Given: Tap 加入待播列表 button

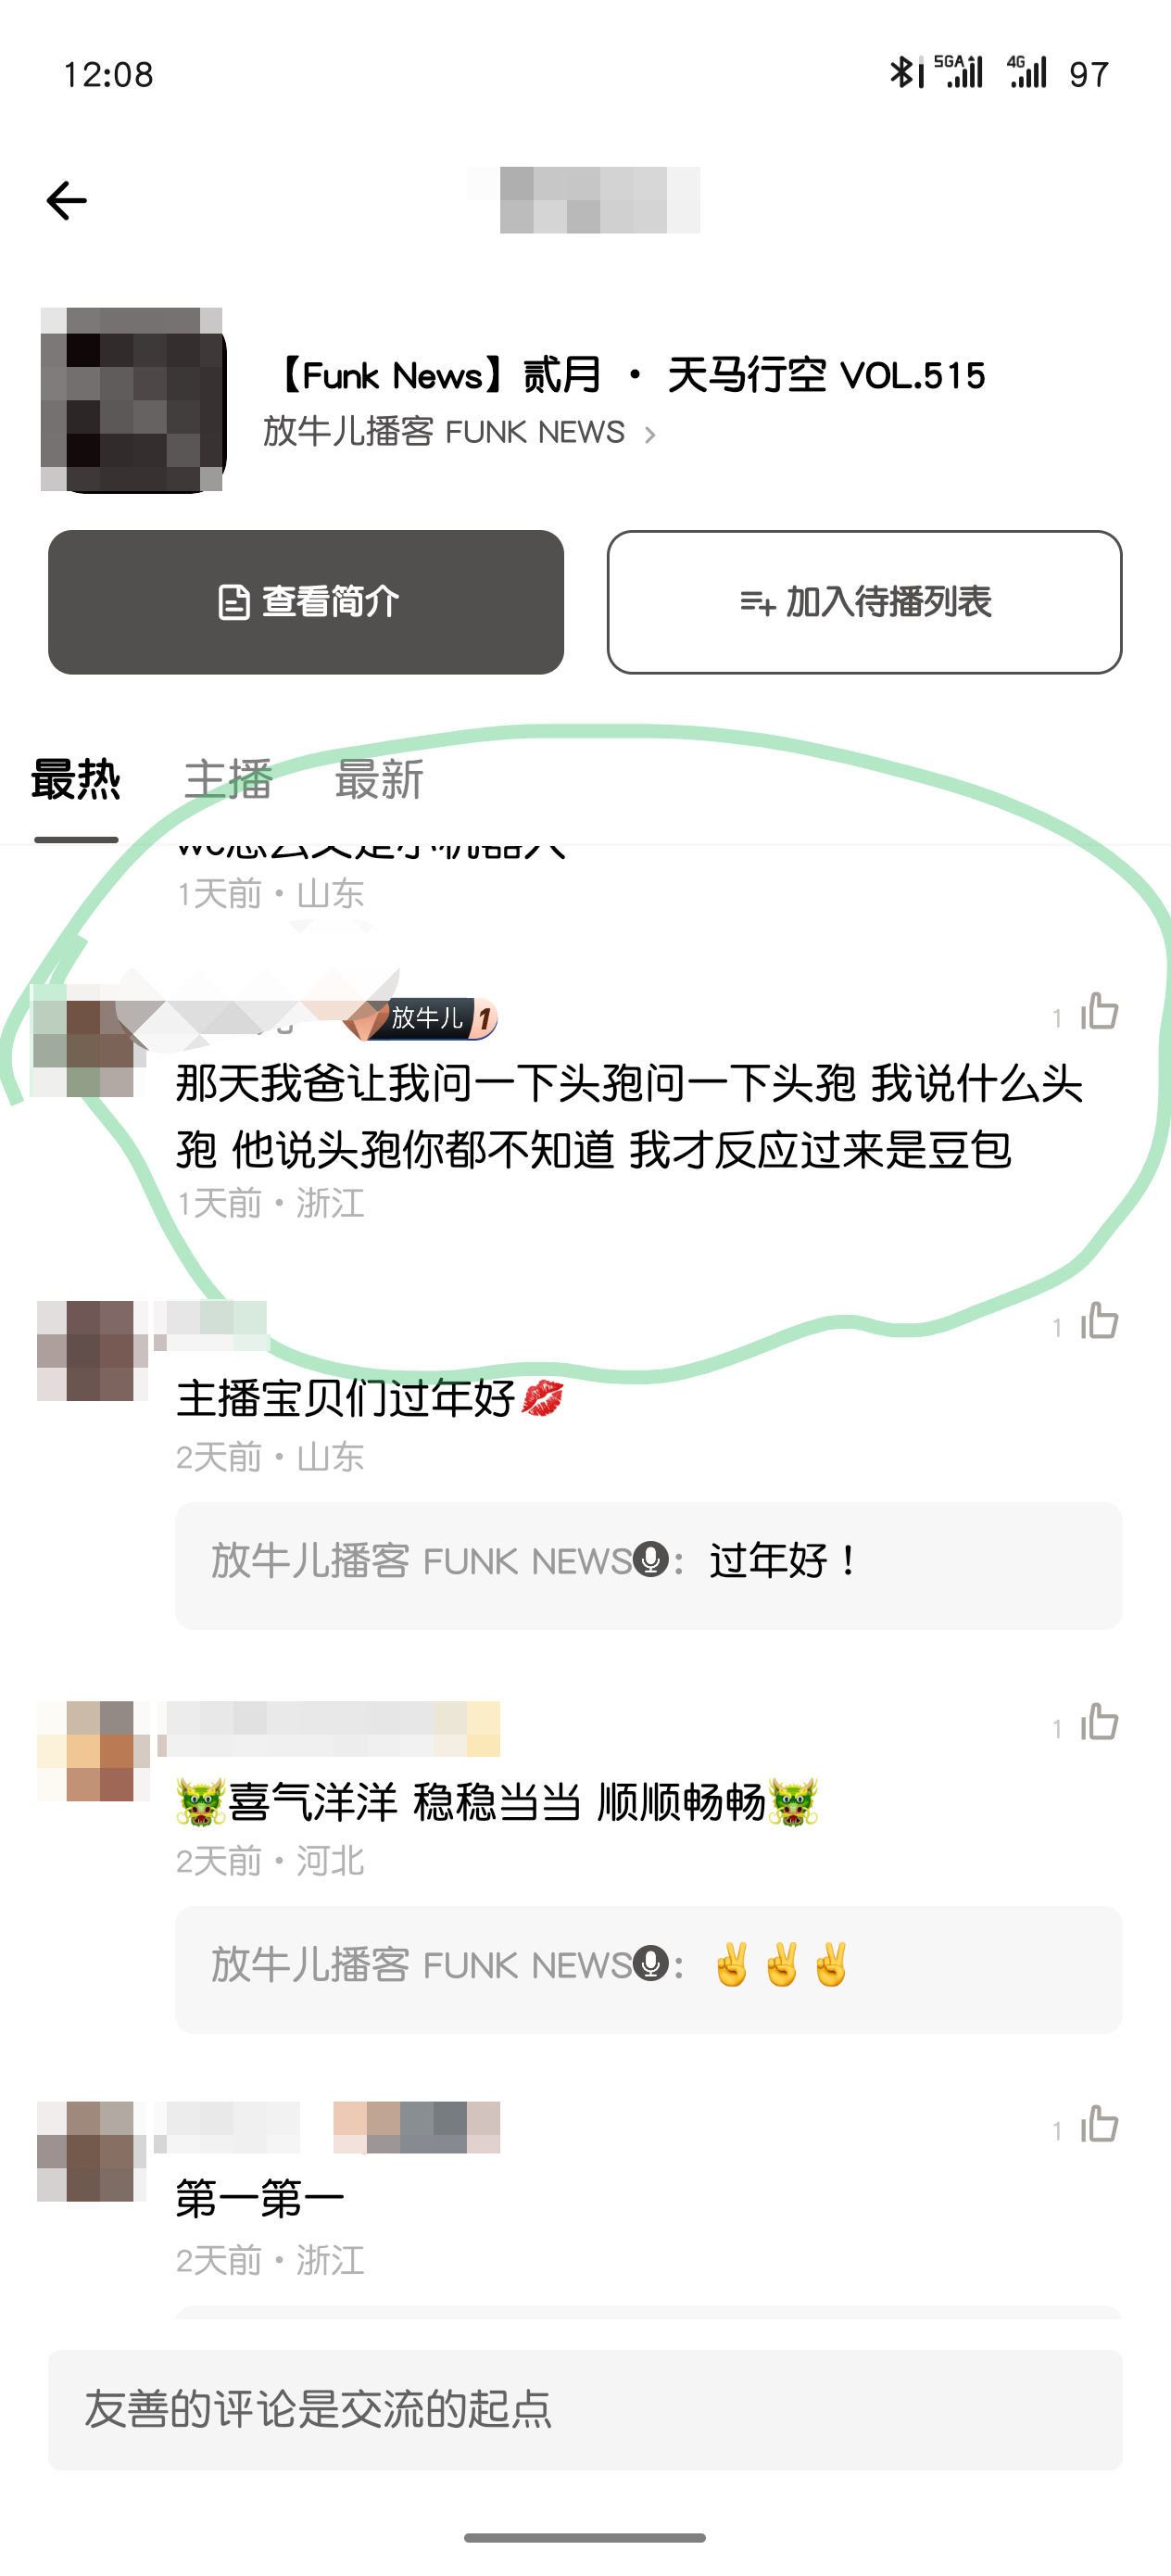Looking at the screenshot, I should (864, 602).
